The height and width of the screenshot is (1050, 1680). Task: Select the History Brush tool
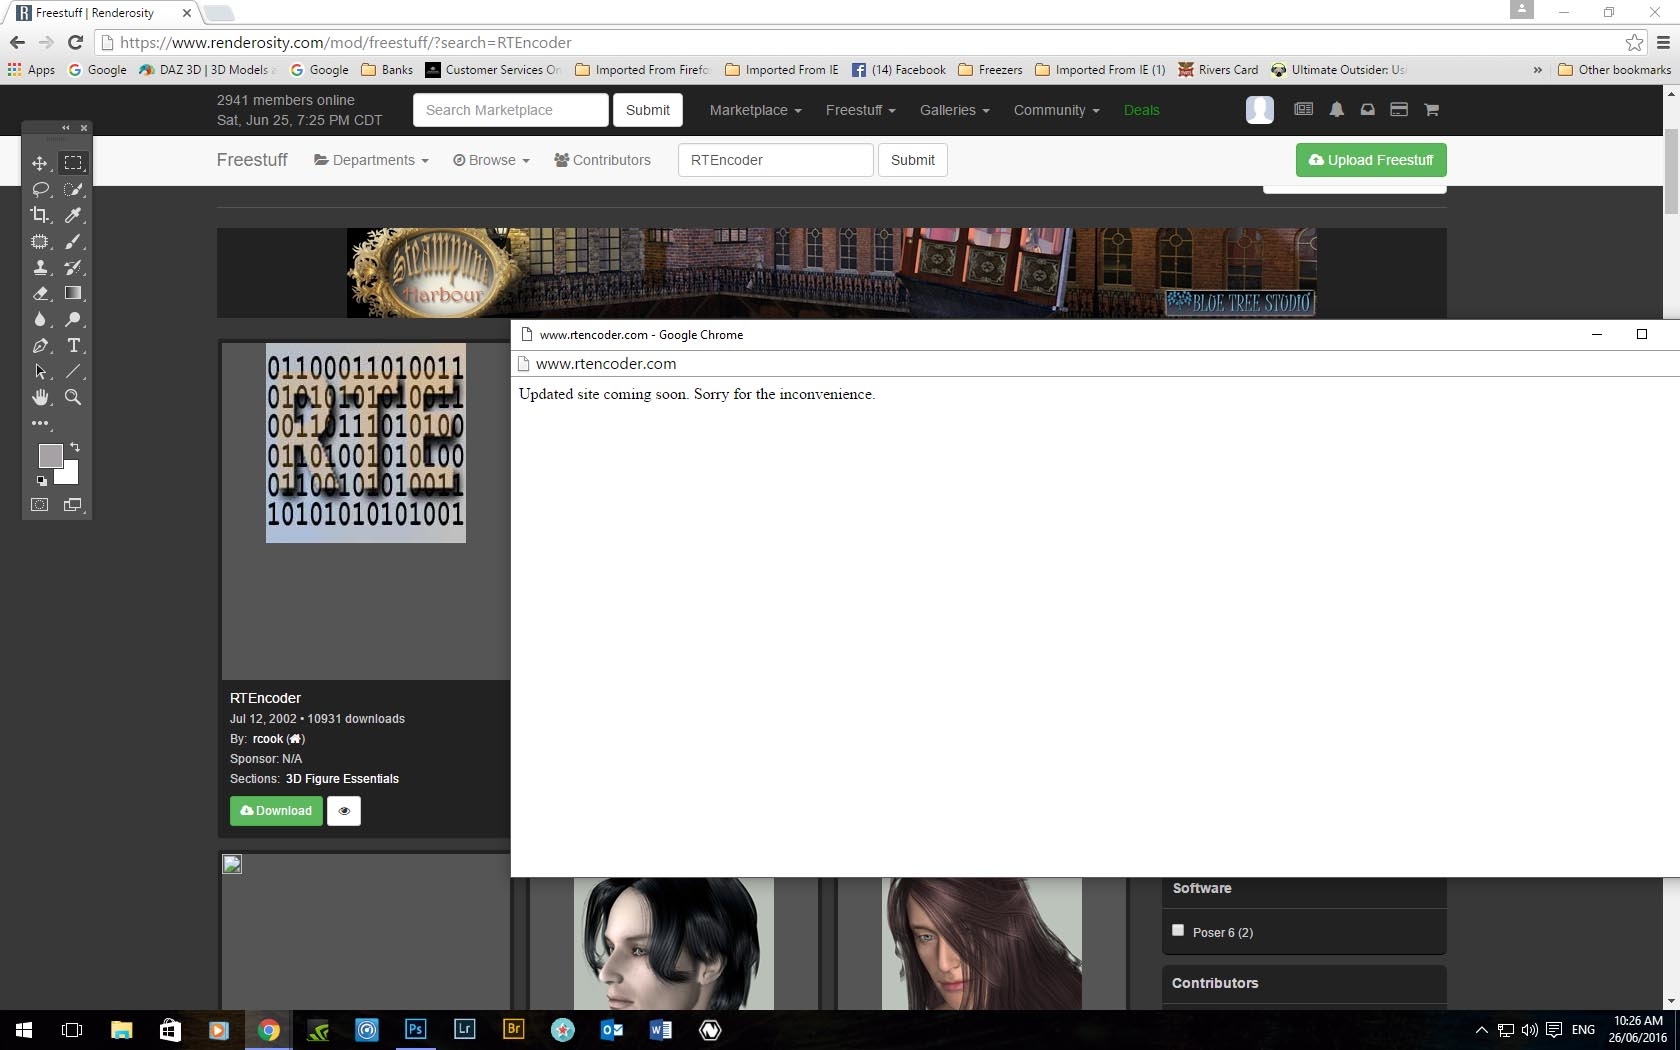pos(73,267)
